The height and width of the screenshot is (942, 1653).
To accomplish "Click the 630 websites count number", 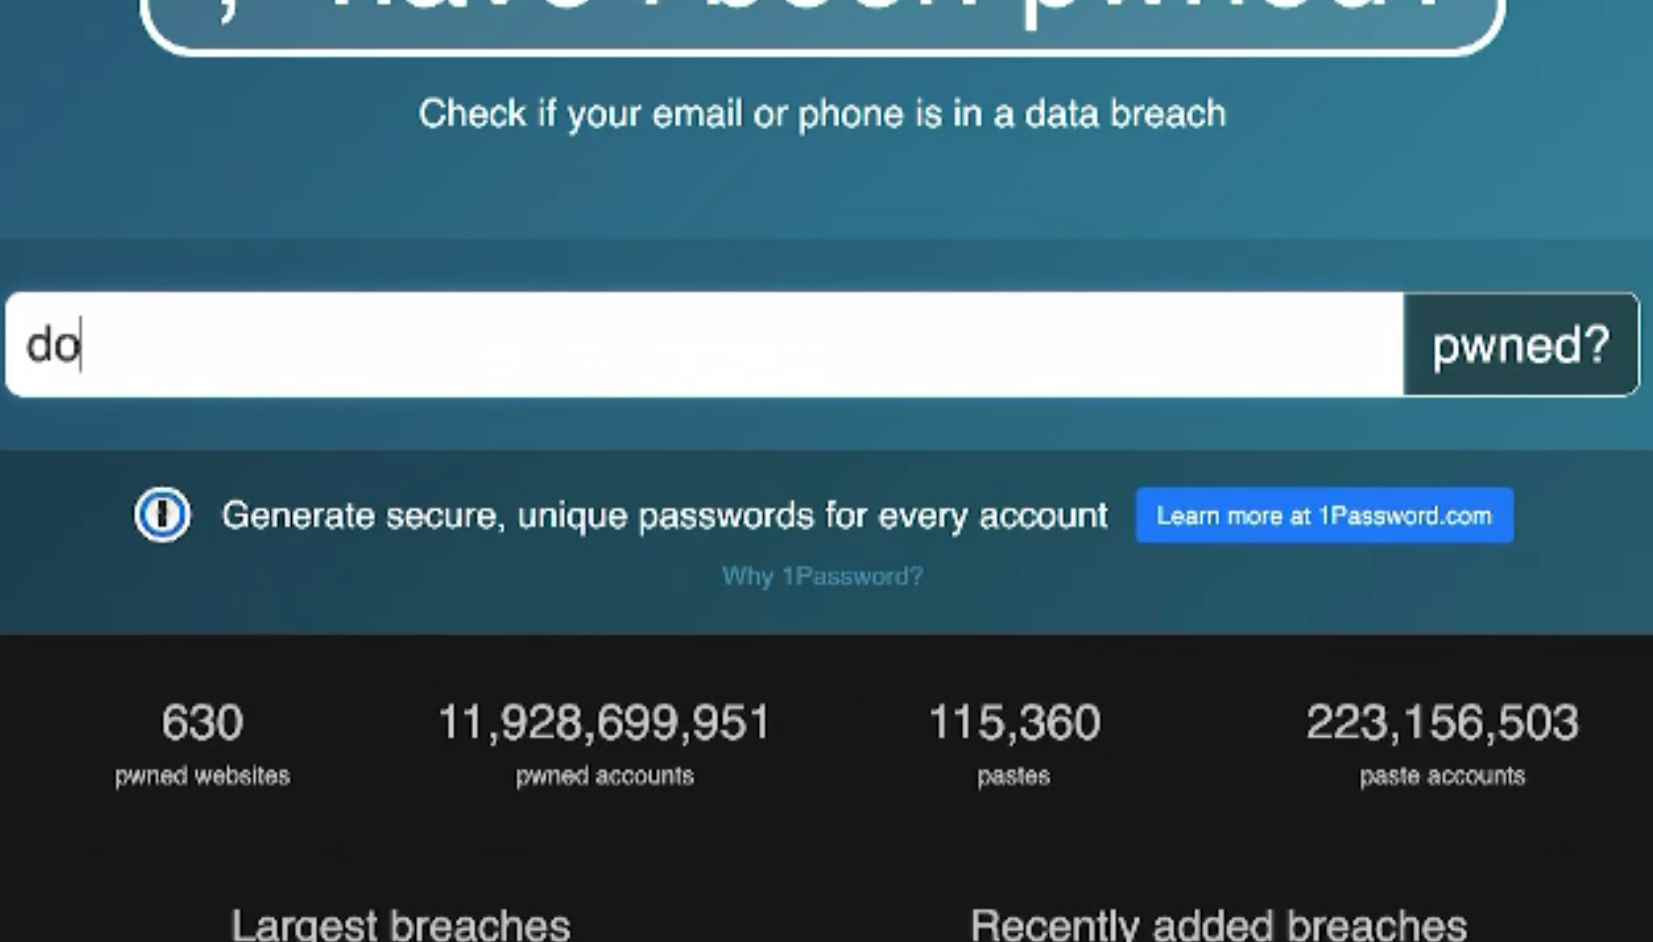I will [x=202, y=722].
